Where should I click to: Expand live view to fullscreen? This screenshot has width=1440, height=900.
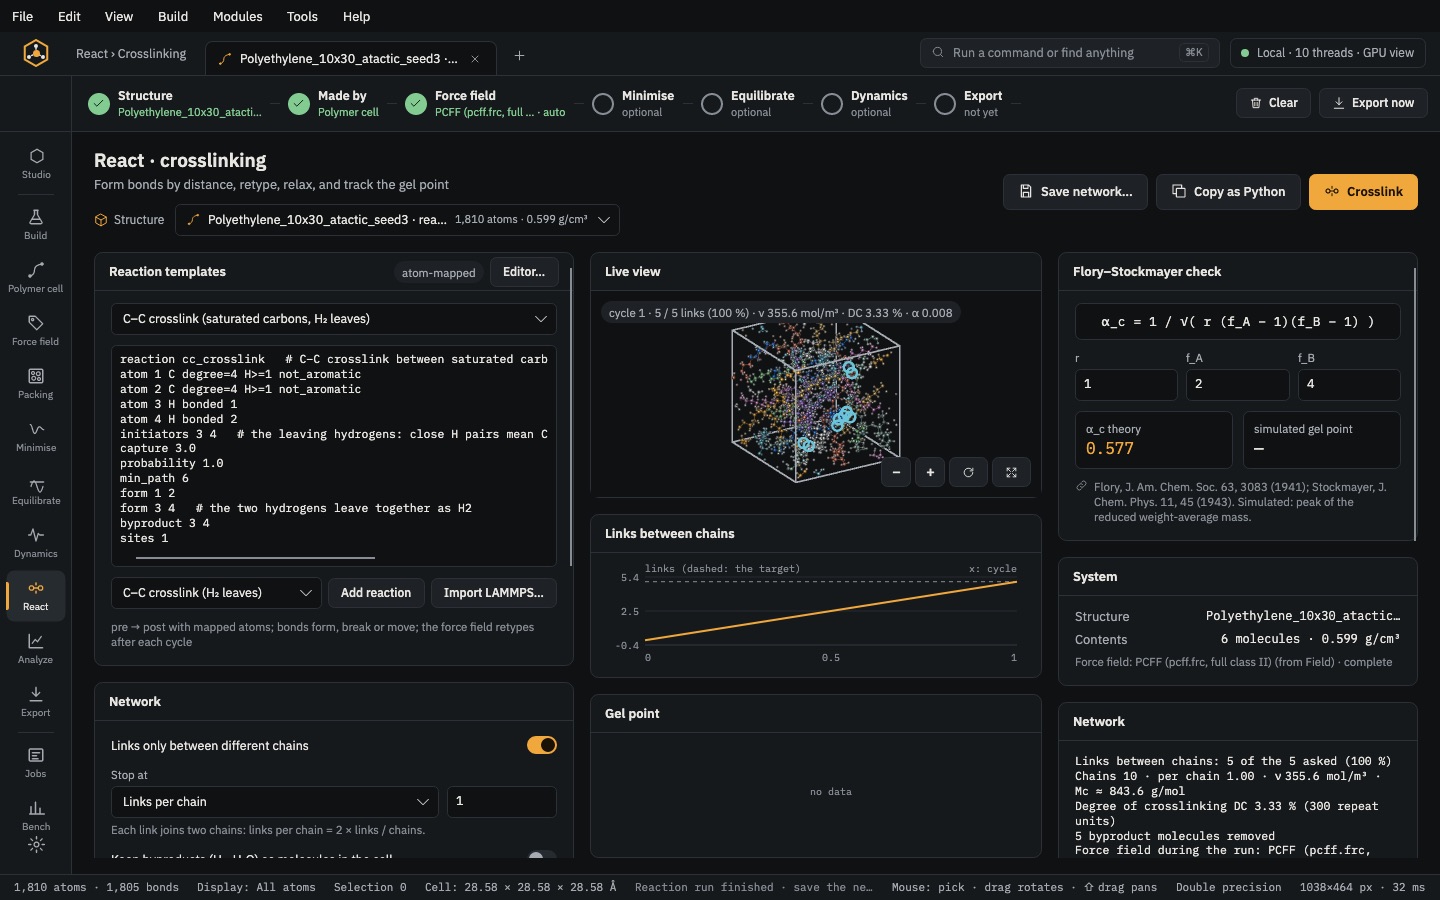1011,472
